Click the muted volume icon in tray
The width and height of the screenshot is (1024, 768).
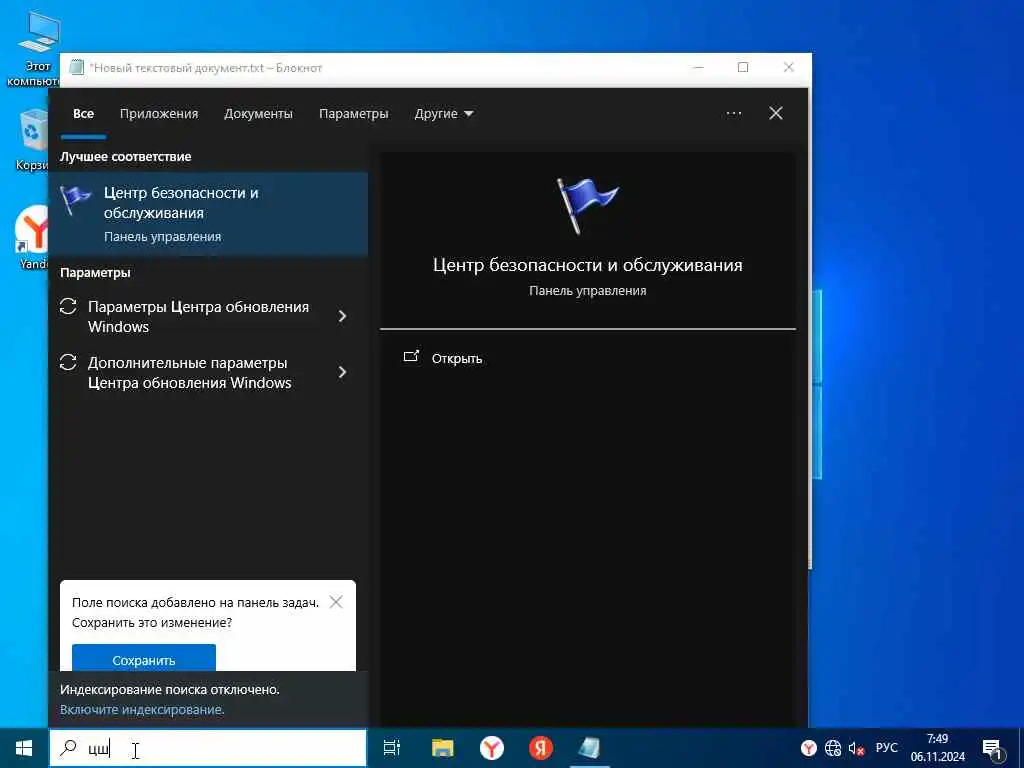(x=856, y=748)
